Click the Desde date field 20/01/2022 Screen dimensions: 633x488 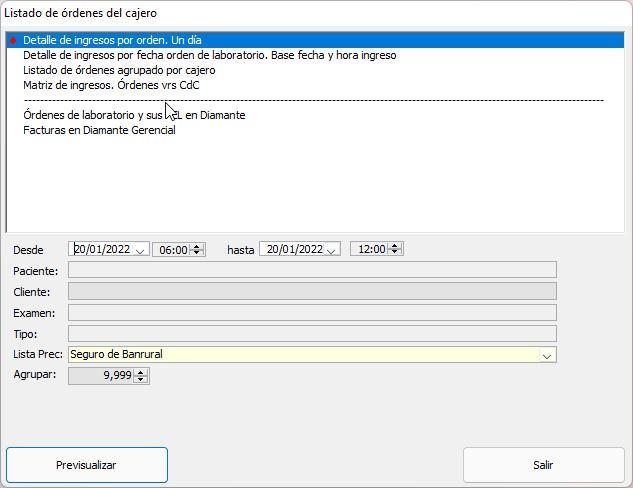pyautogui.click(x=102, y=250)
